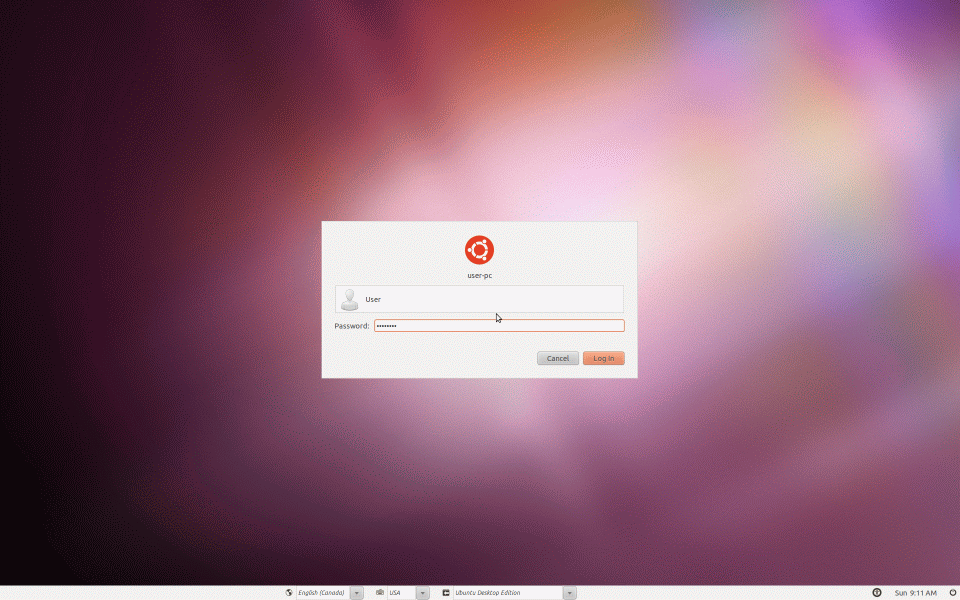Viewport: 960px width, 600px height.
Task: Click the User account avatar icon
Action: tap(349, 298)
